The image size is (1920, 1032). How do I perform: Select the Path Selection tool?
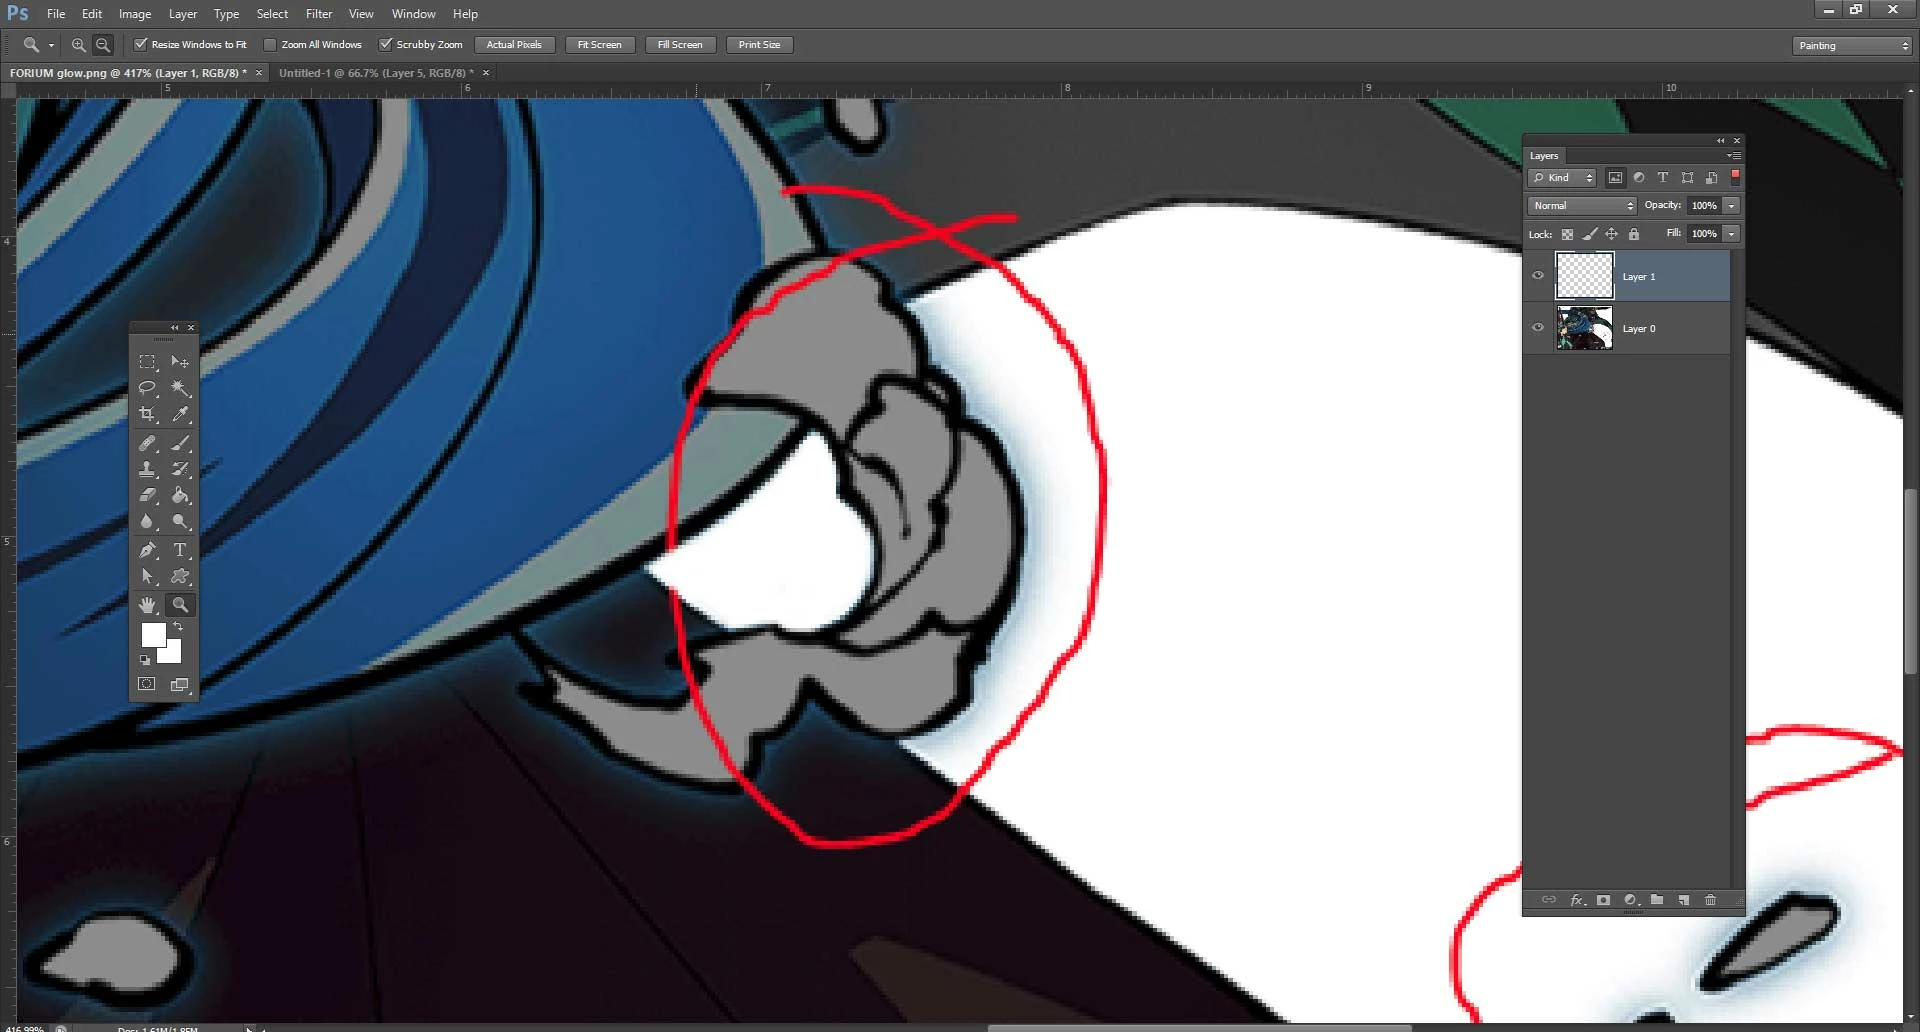147,576
